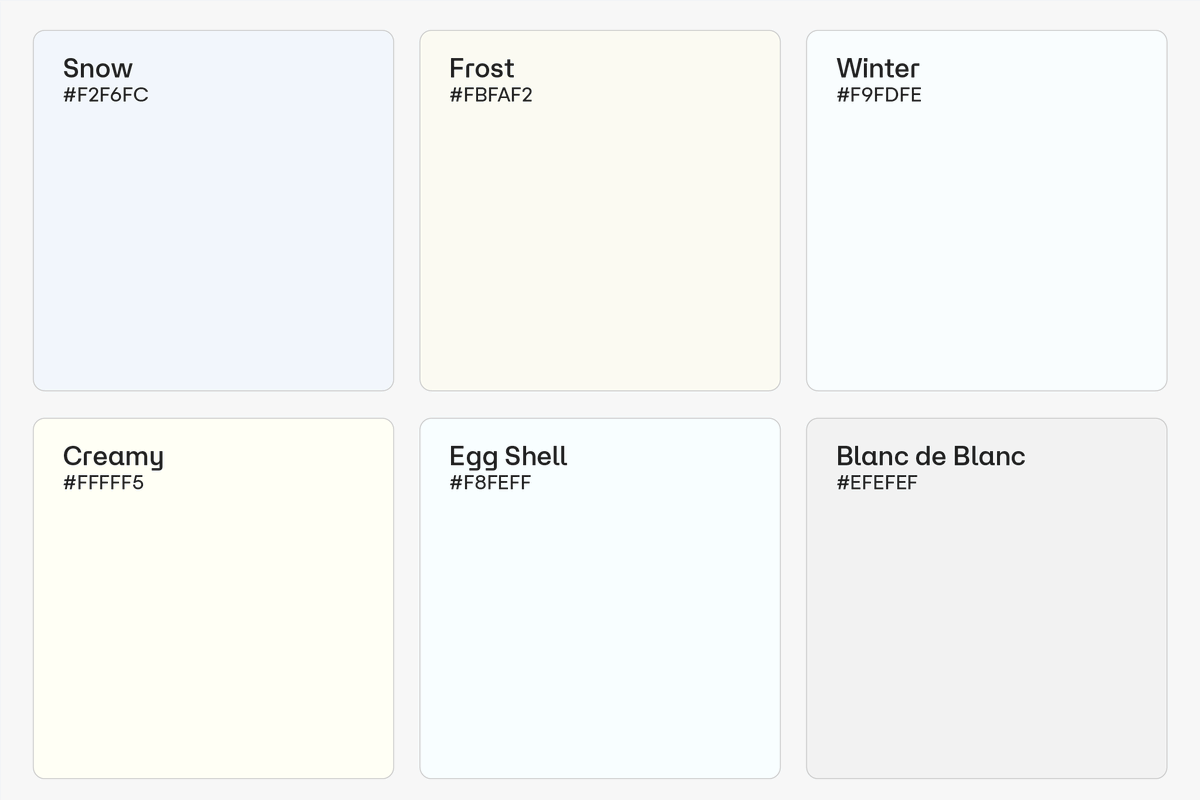Click the #F9FDFE hex code

coord(879,95)
